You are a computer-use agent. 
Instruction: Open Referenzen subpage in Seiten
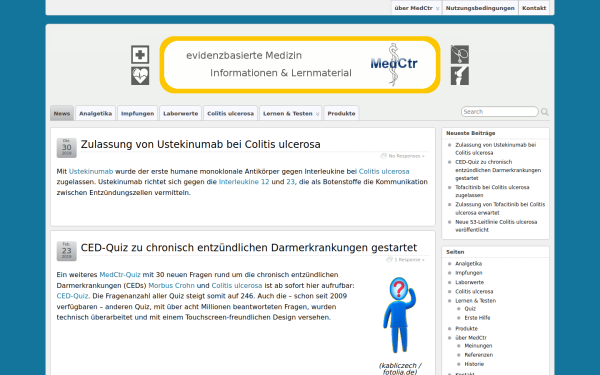coord(479,355)
